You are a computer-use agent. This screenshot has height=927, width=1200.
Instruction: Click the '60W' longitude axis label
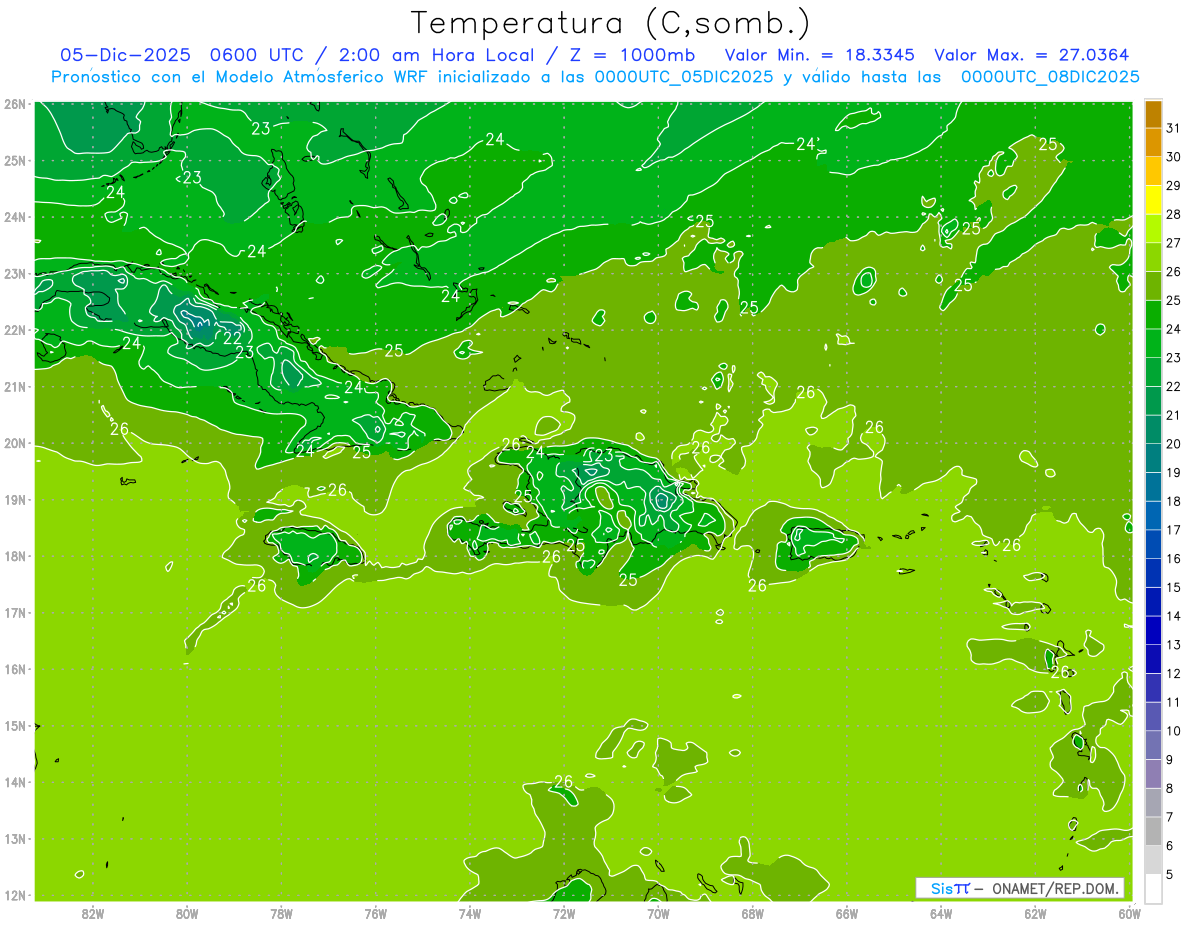coord(1129,912)
